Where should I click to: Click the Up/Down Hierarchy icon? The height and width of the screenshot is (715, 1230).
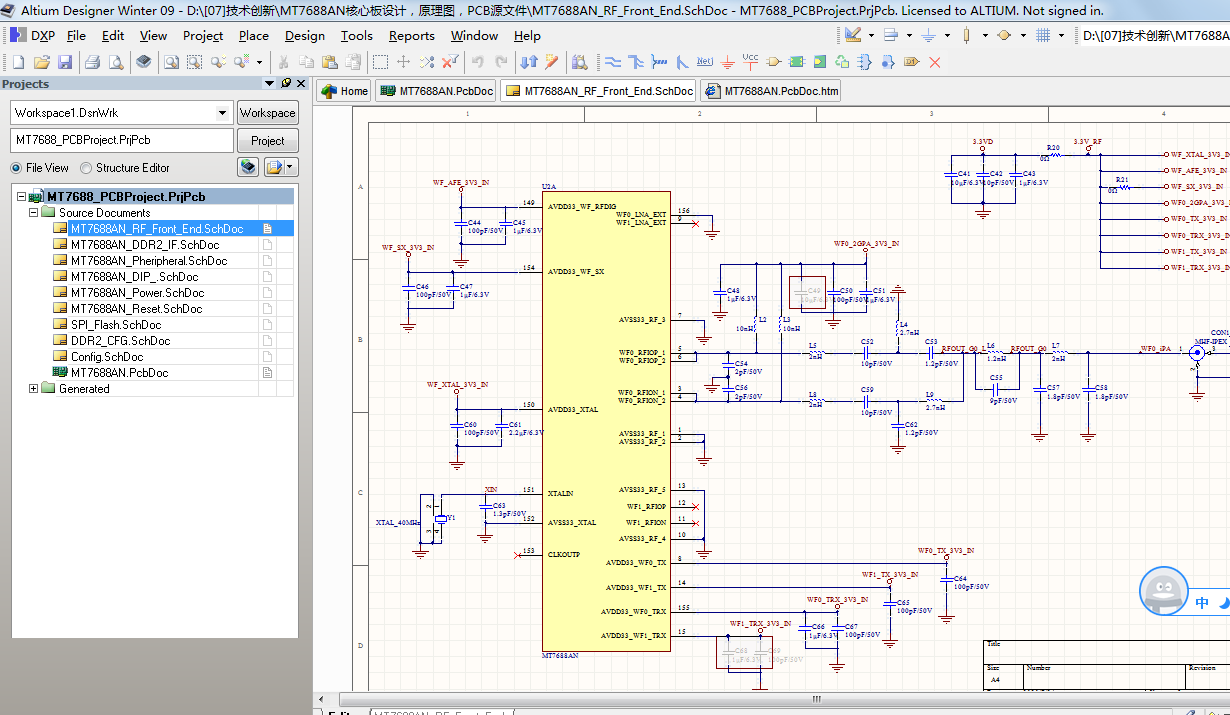(x=529, y=62)
